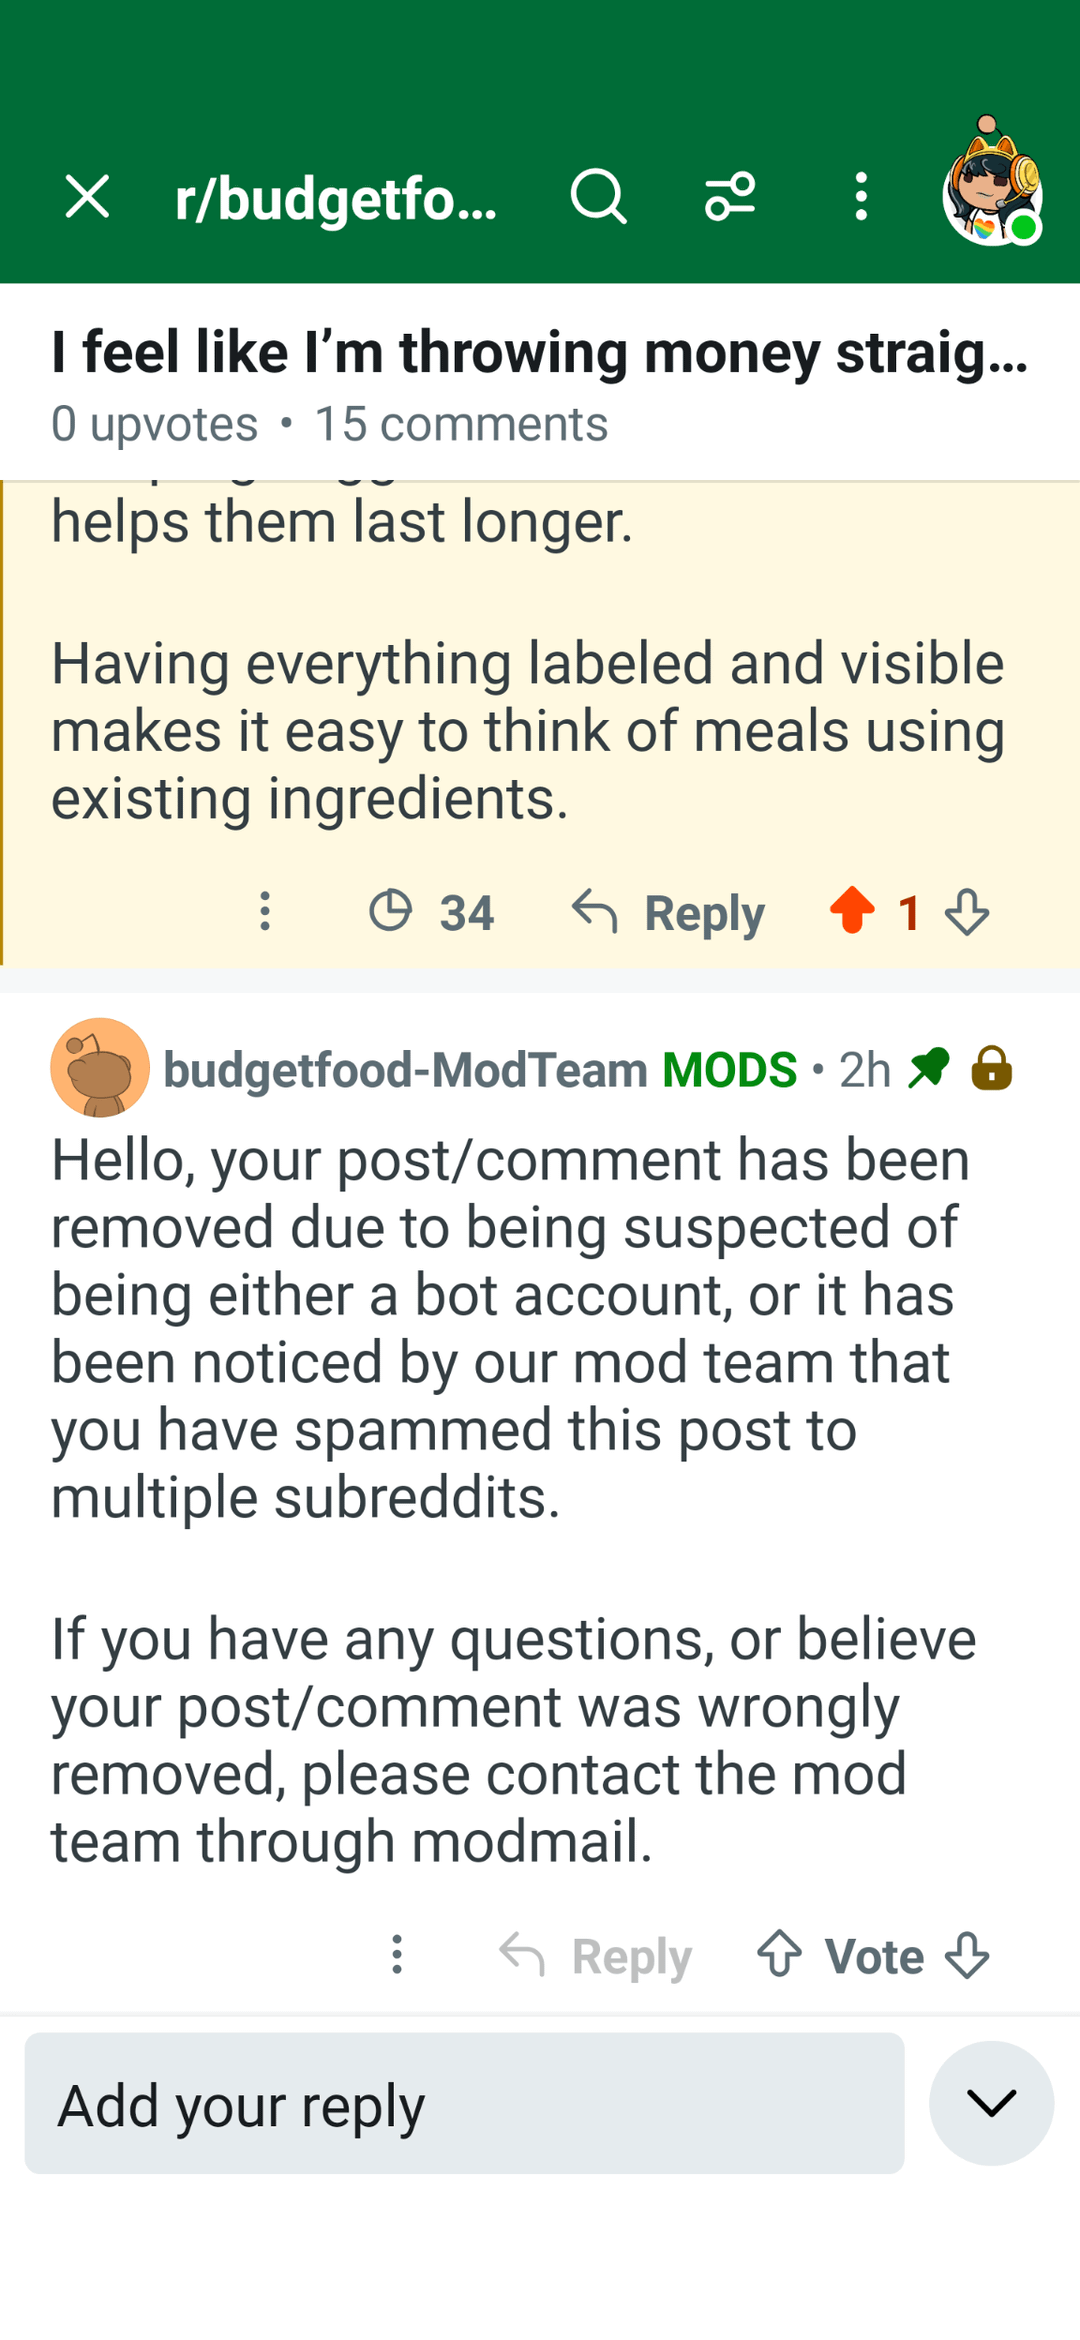Screen dimensions: 1080x2340
Task: Toggle the orange upvote on the comment
Action: coord(852,911)
